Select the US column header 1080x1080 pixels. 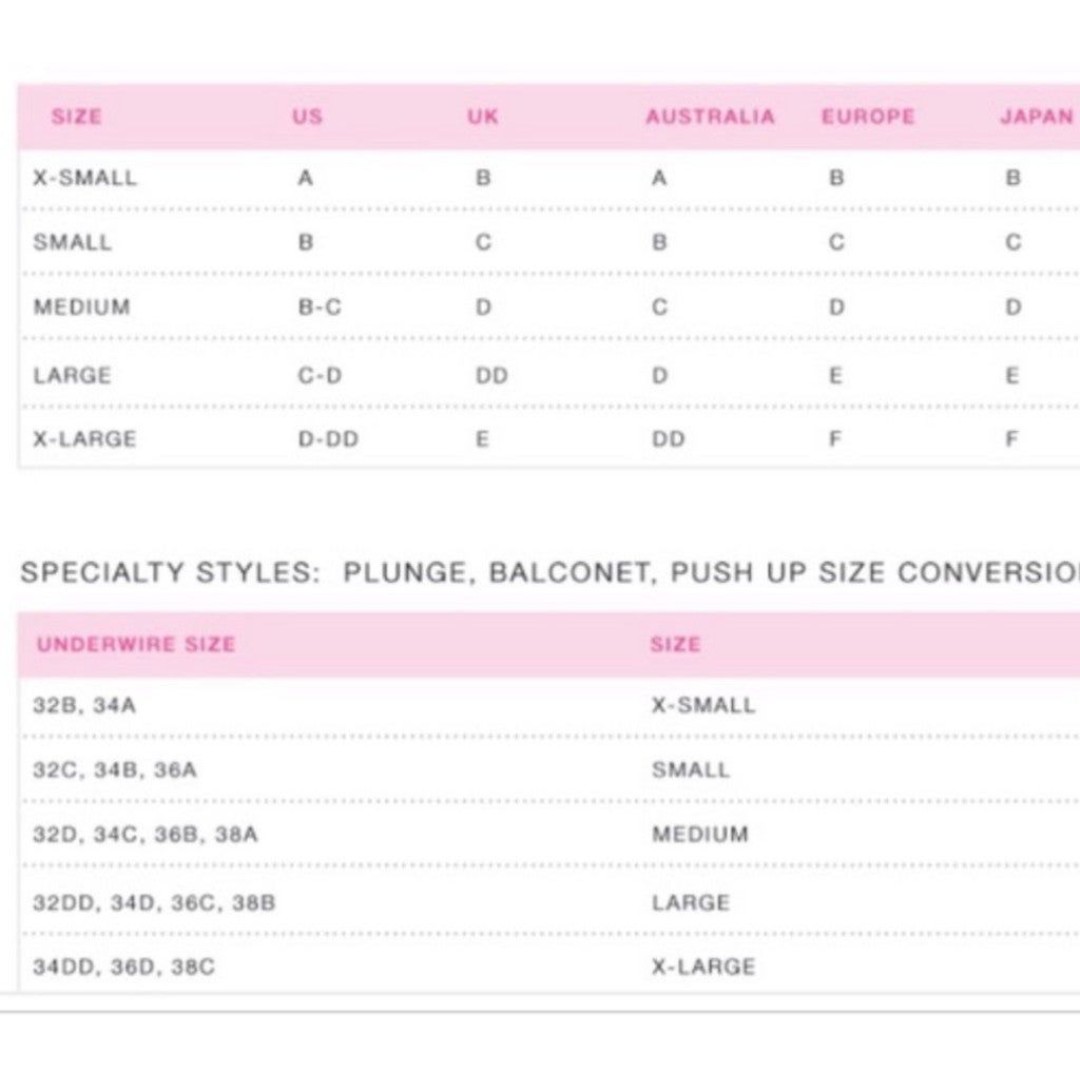307,116
